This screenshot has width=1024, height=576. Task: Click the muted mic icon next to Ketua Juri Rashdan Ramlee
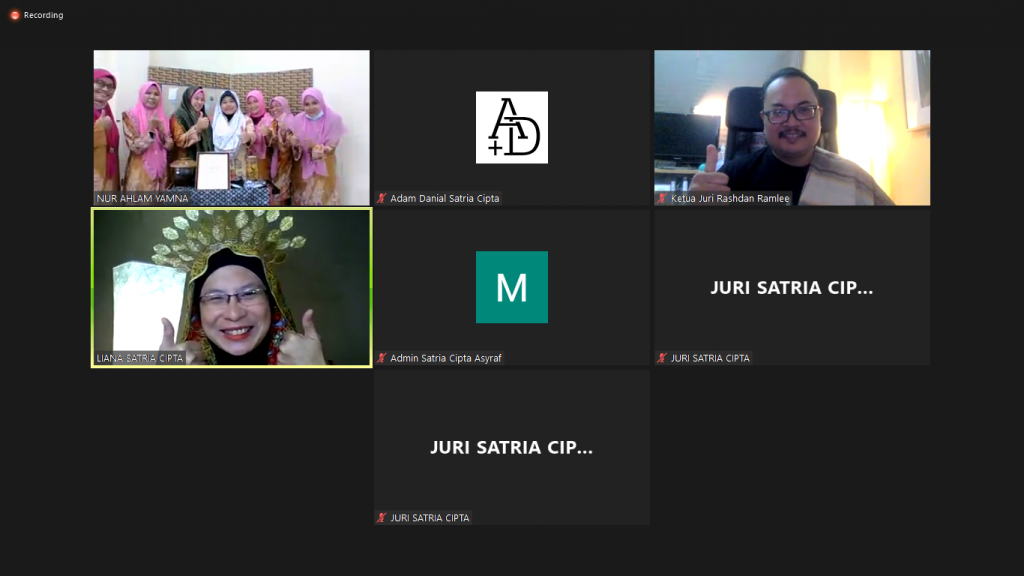pos(662,198)
